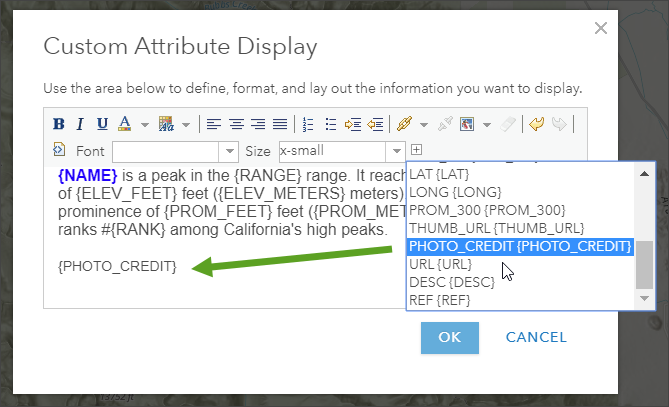Click the create link icon

pyautogui.click(x=404, y=124)
